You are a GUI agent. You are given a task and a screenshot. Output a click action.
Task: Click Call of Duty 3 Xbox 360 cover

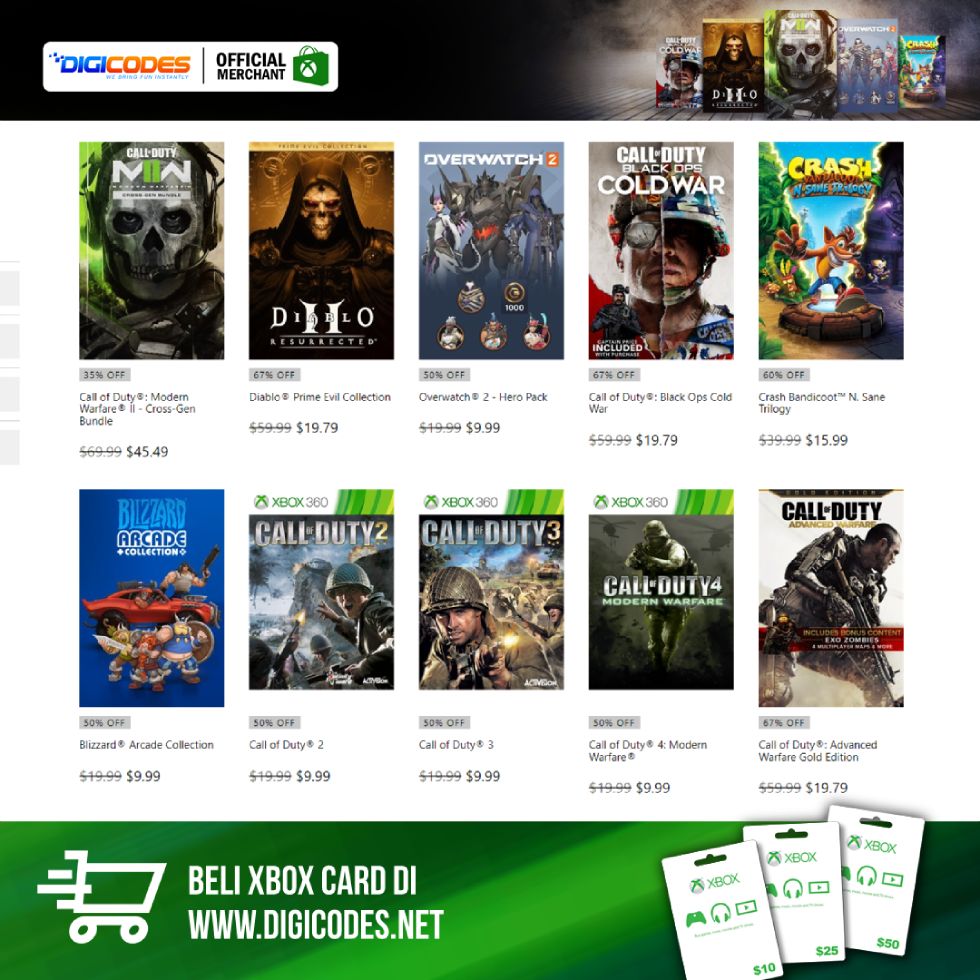click(x=491, y=589)
